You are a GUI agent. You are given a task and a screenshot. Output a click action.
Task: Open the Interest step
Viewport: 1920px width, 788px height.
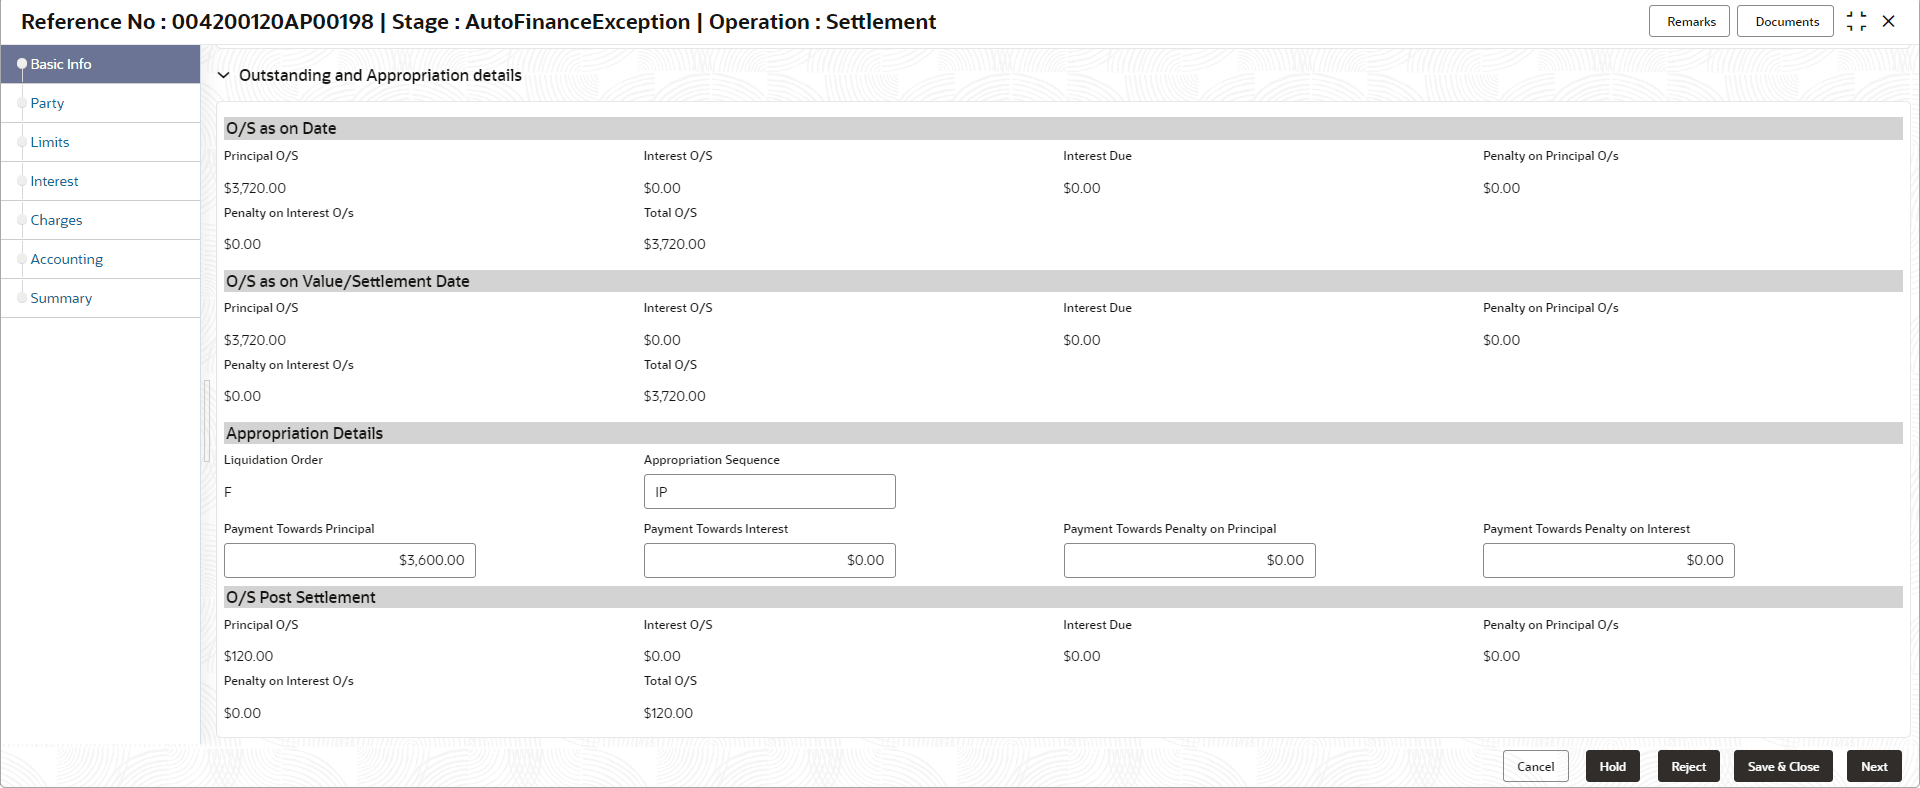(54, 181)
